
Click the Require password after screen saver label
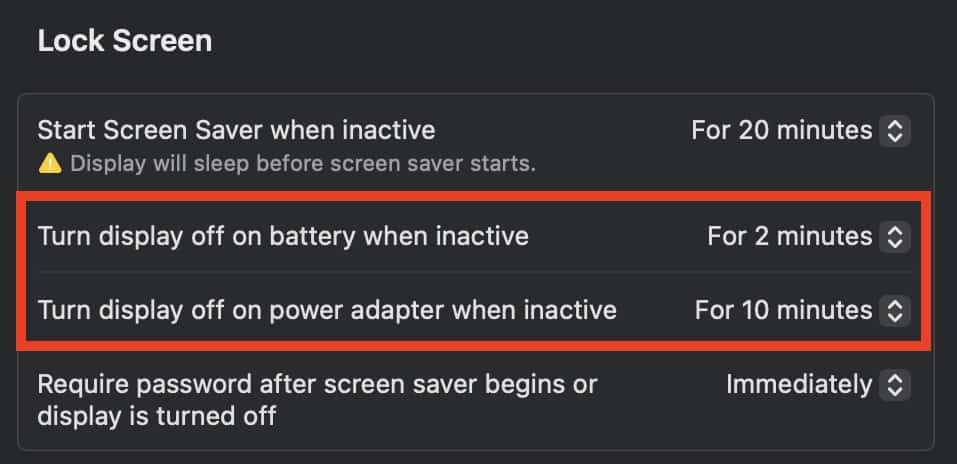coord(317,384)
